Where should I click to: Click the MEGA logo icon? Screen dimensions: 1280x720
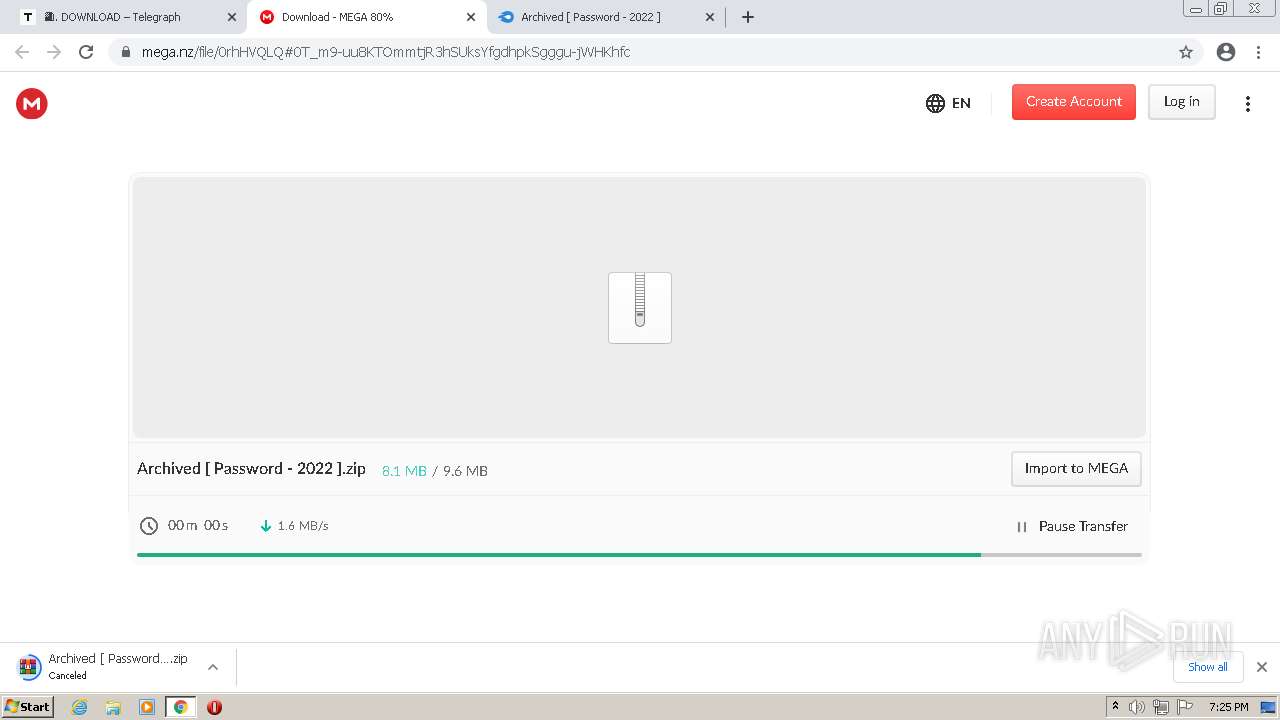point(32,103)
